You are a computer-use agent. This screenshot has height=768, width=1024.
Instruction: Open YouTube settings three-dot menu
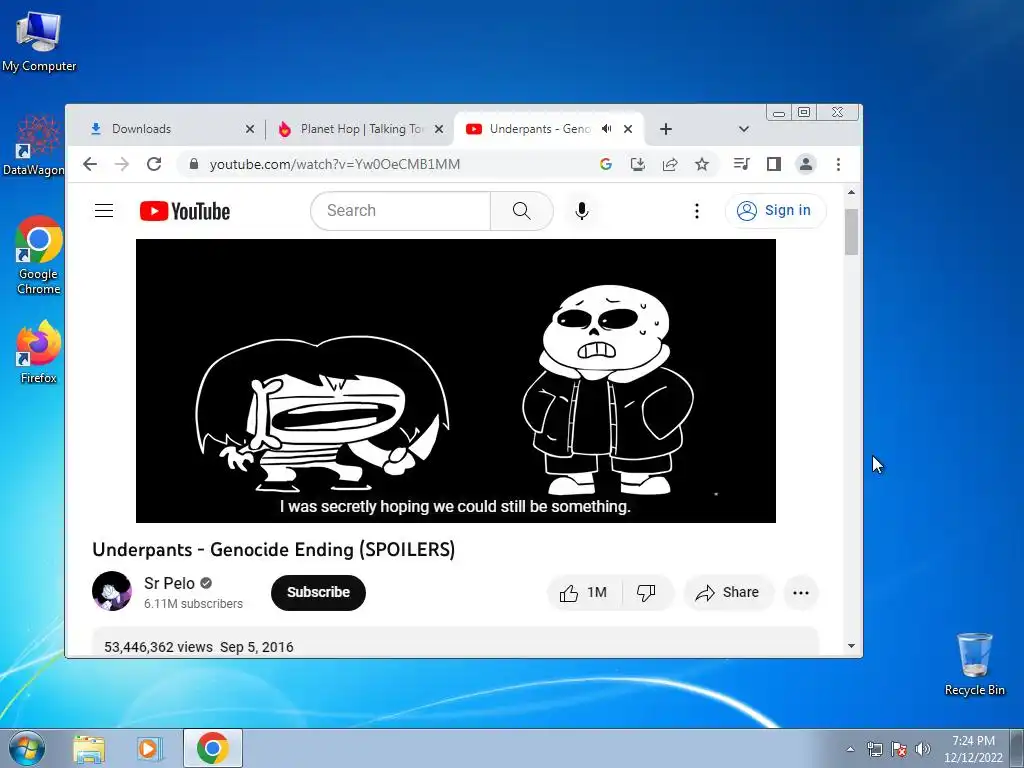point(697,211)
